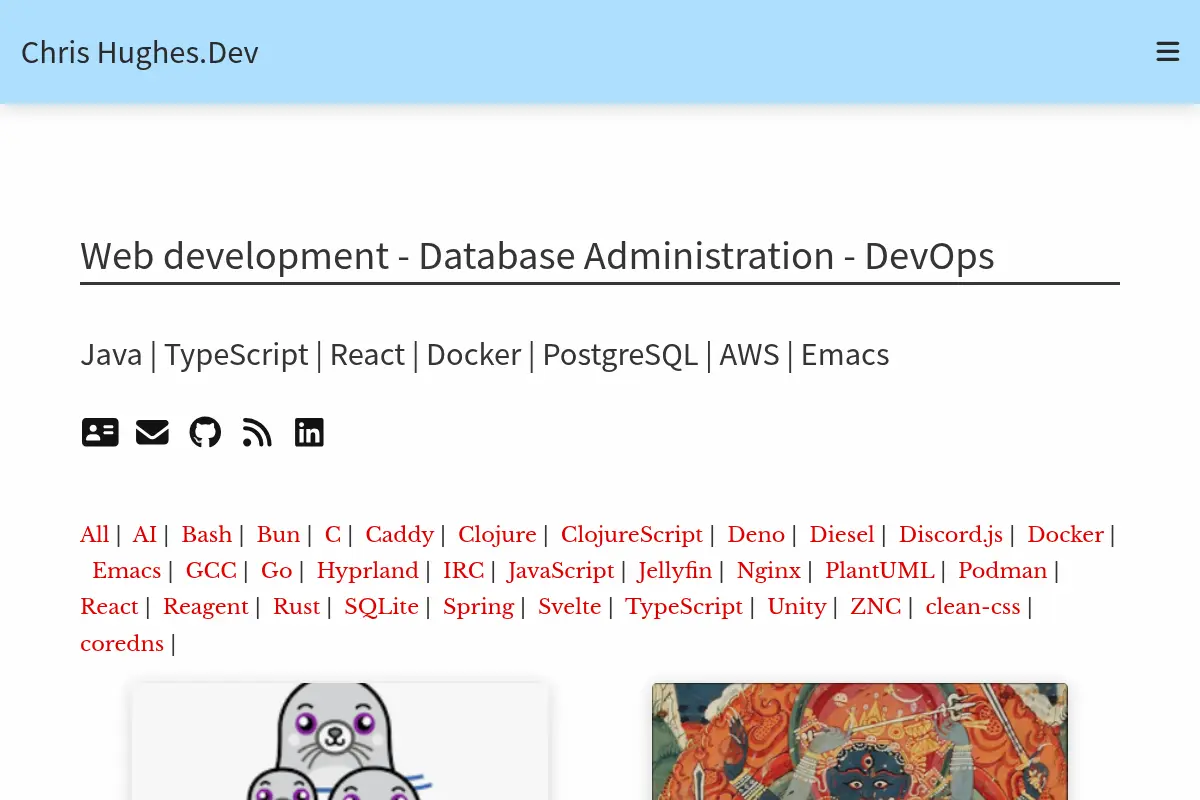Select the Deno tag
Image resolution: width=1200 pixels, height=800 pixels.
[x=756, y=534]
